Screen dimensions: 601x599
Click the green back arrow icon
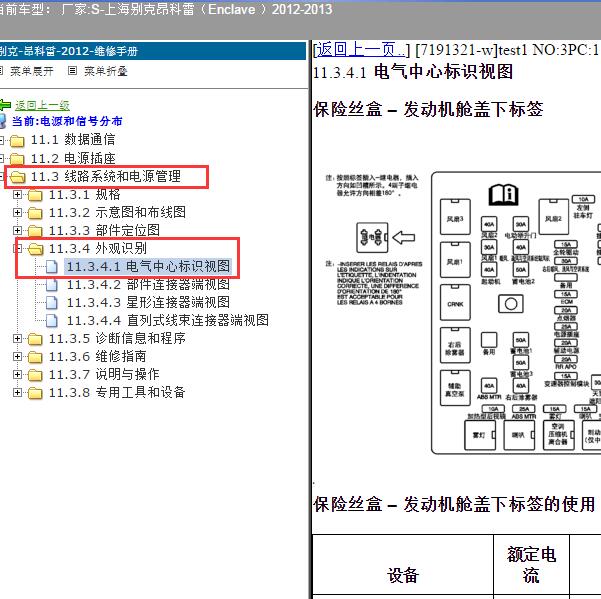click(5, 105)
